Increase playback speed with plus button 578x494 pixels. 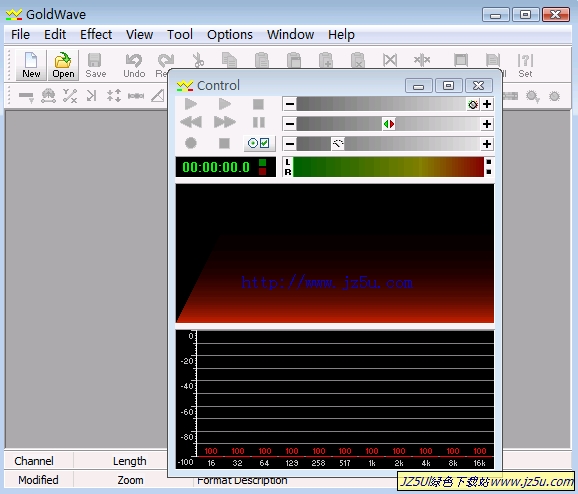[x=487, y=144]
